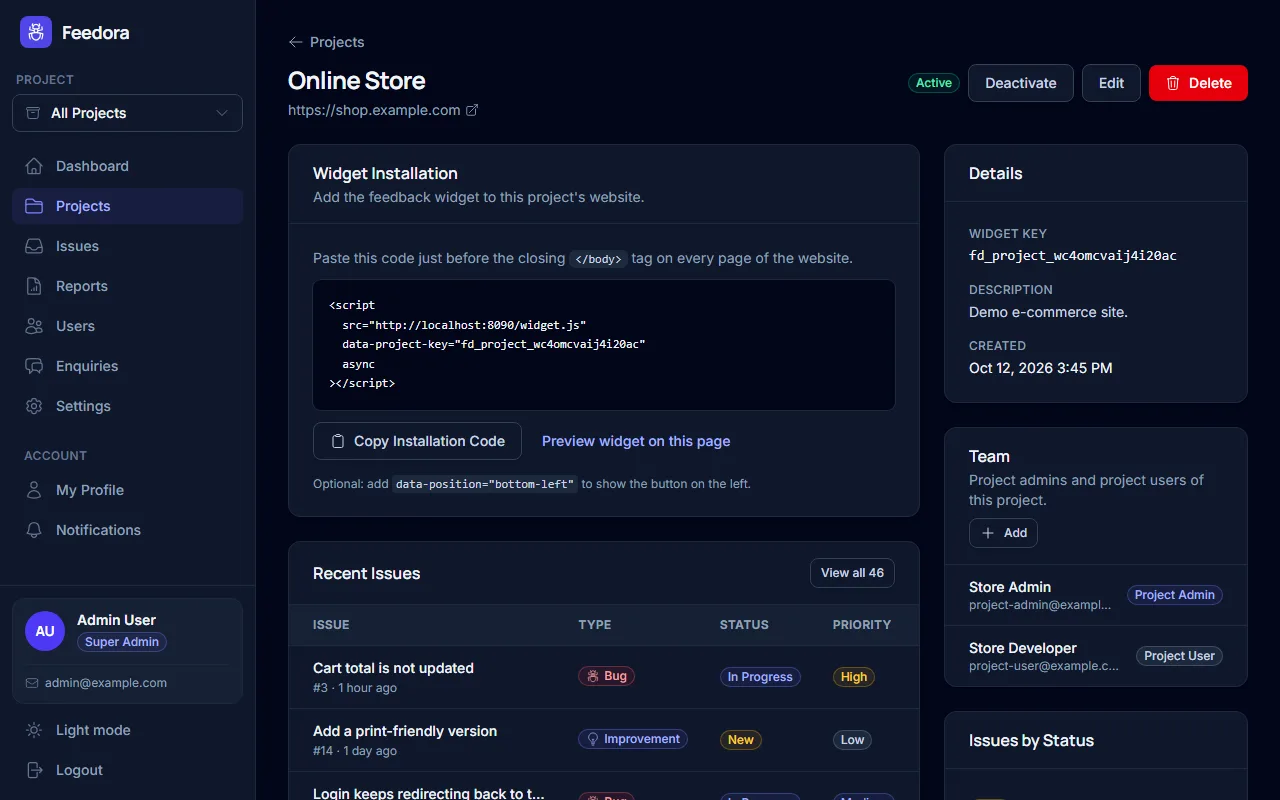Image resolution: width=1280 pixels, height=800 pixels.
Task: Click the In Progress status badge for Cart total issue
Action: (x=760, y=677)
